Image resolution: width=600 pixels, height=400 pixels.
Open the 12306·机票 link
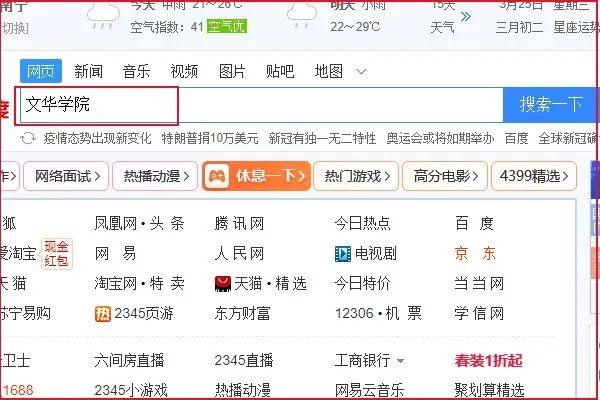tap(378, 313)
